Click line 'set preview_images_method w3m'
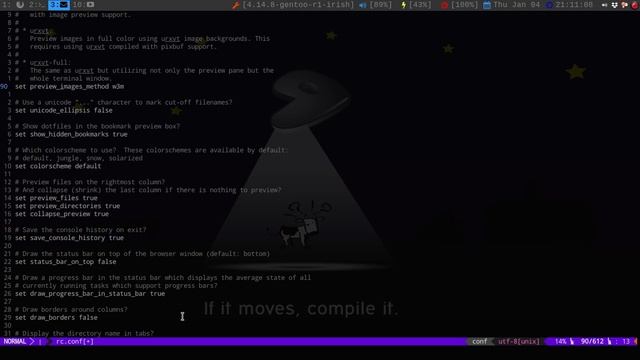 click(69, 87)
